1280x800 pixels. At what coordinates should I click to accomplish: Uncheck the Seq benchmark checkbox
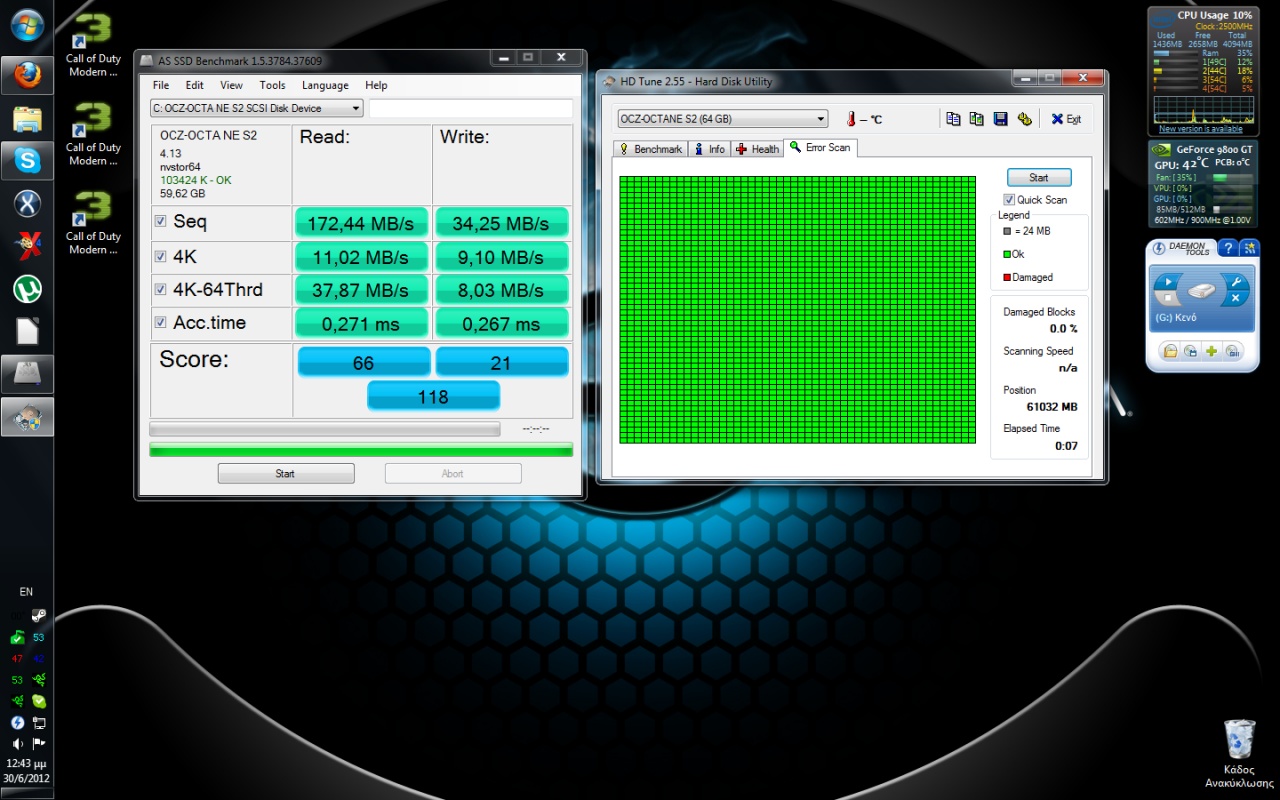161,221
